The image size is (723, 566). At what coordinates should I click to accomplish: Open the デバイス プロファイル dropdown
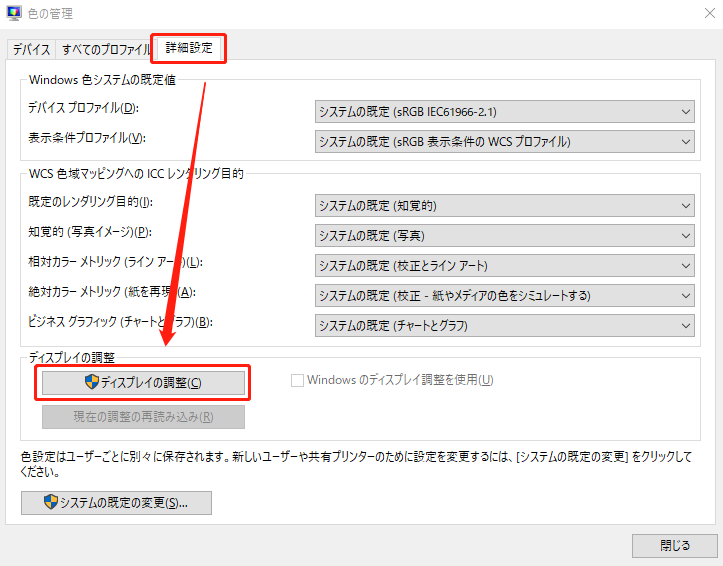point(504,112)
